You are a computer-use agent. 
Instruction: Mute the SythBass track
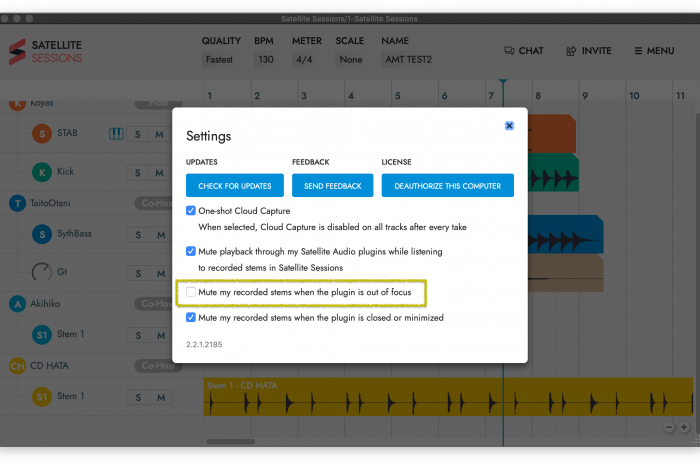click(161, 235)
